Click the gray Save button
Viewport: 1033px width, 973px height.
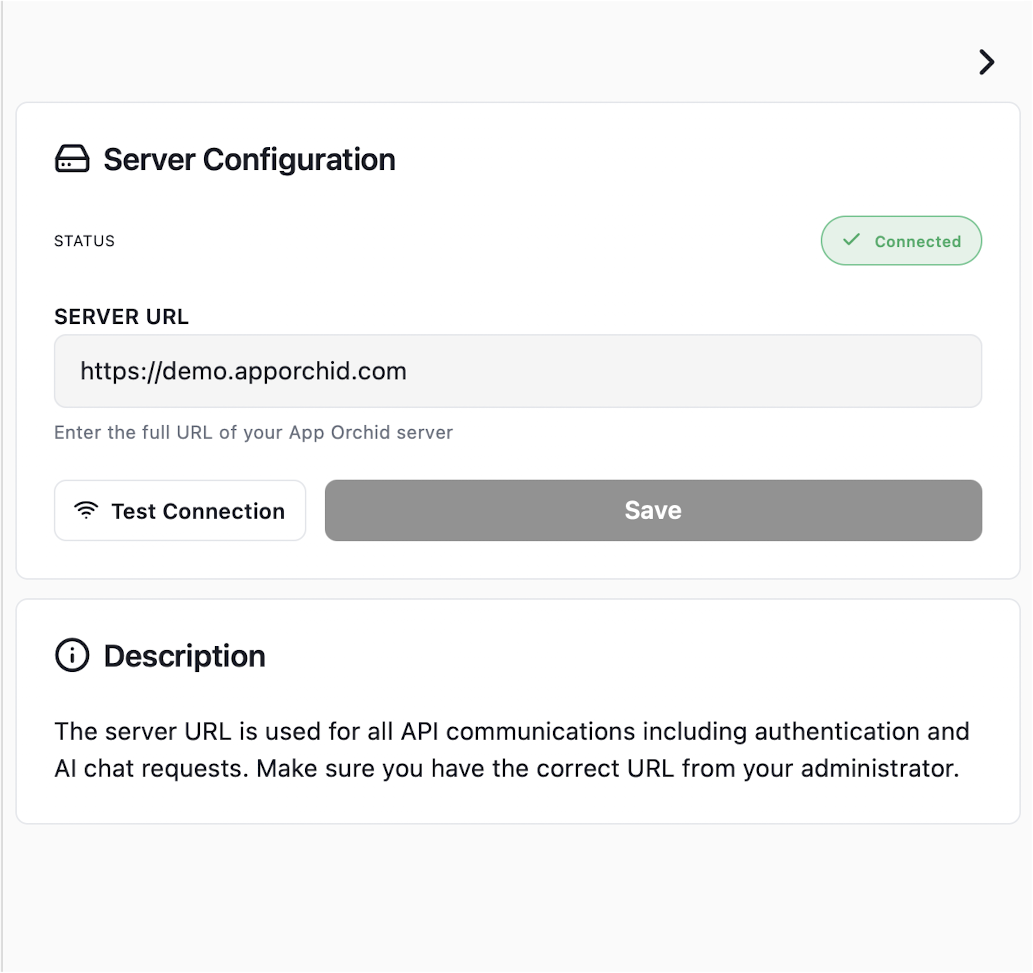coord(653,511)
